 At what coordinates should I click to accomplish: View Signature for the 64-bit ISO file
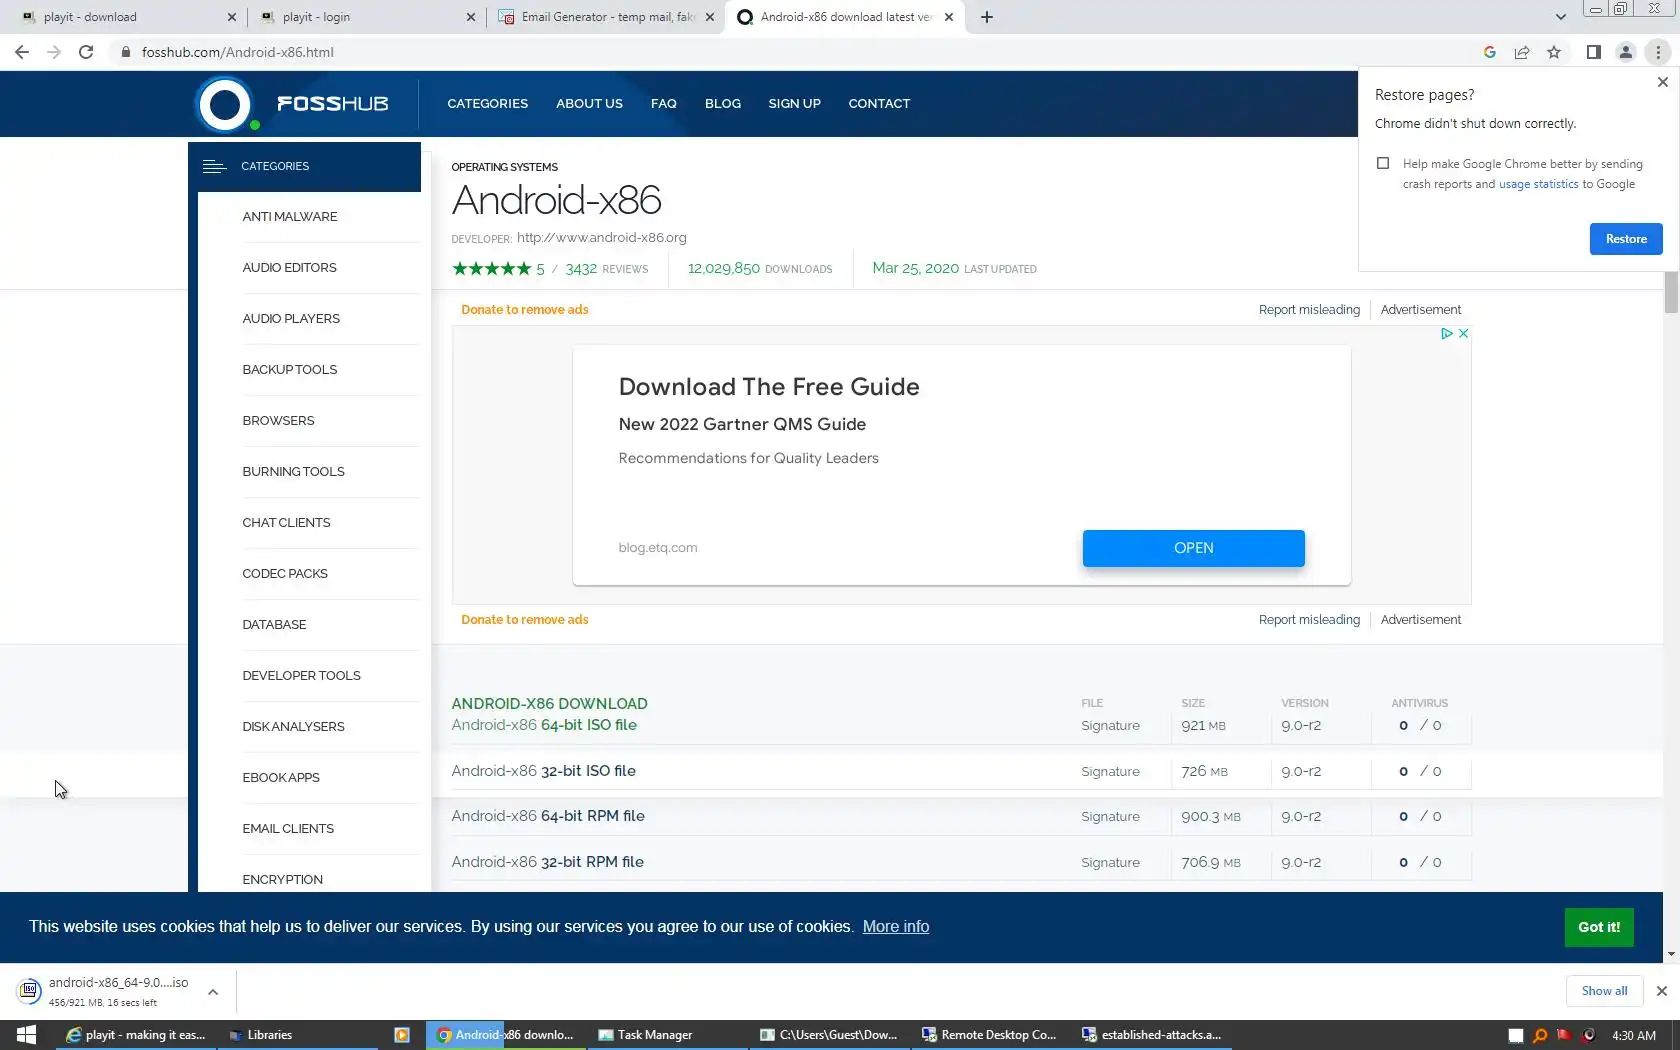pos(1110,726)
